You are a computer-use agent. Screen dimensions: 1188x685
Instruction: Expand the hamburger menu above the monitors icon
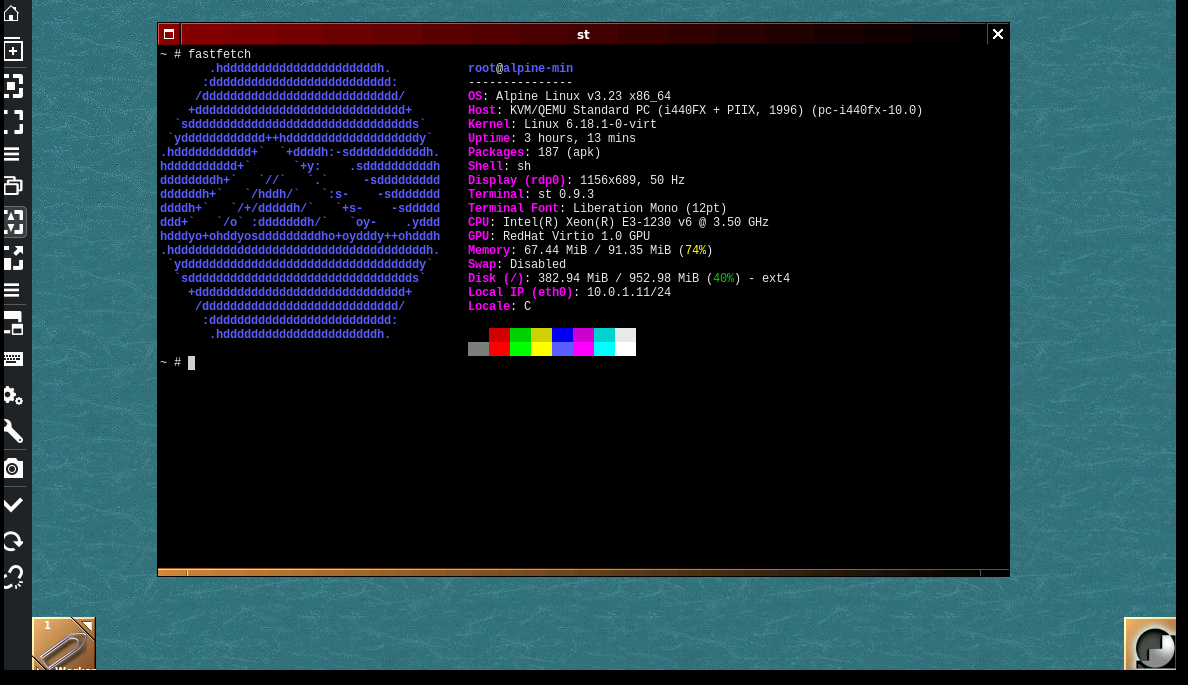13,290
